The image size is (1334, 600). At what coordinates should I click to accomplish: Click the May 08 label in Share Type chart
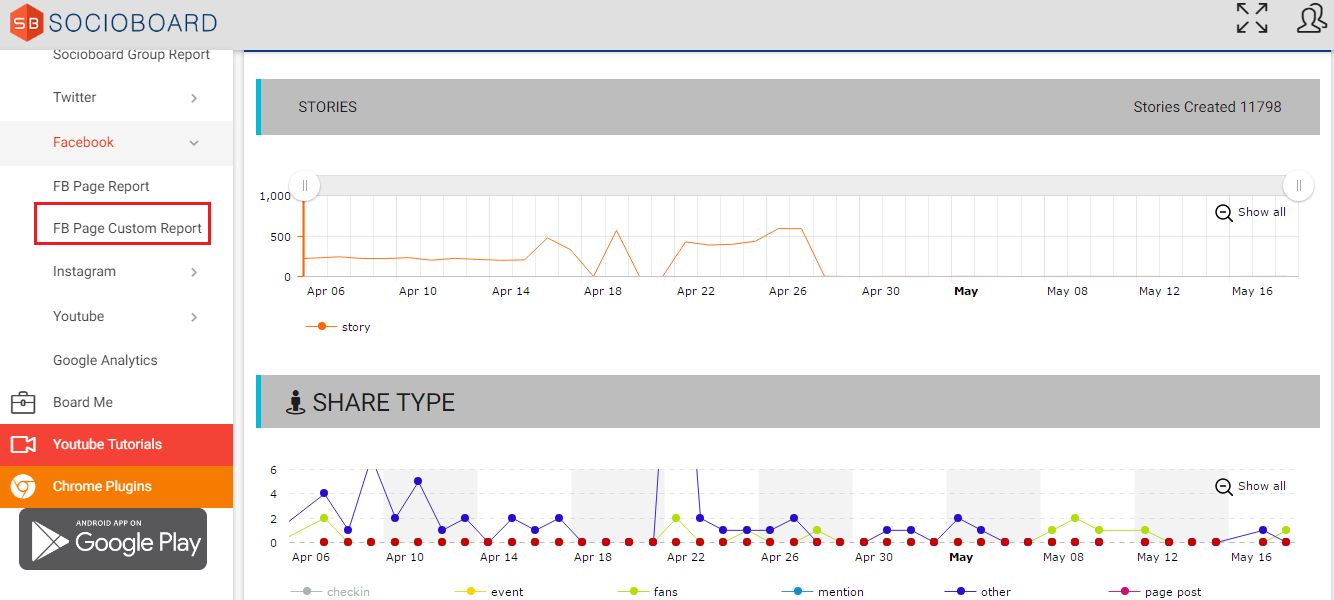1064,557
